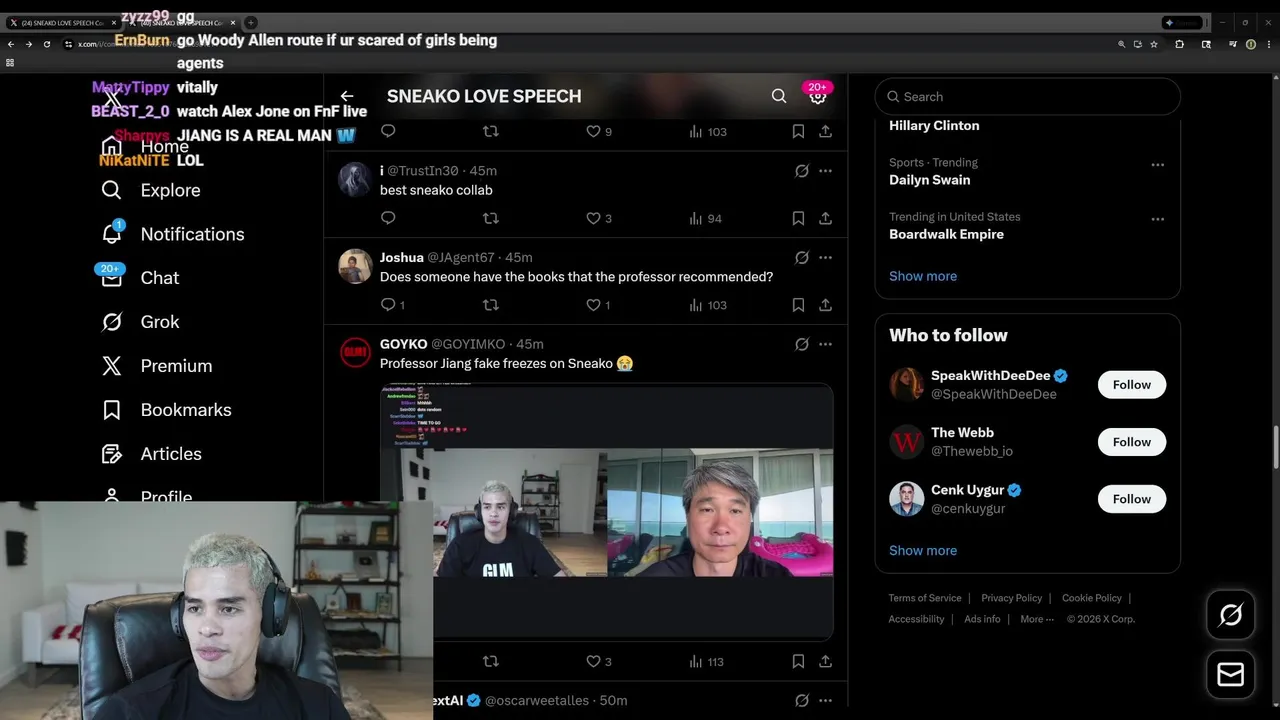
Task: Open the image in GOYKO's Professor Jiang post
Action: point(606,511)
